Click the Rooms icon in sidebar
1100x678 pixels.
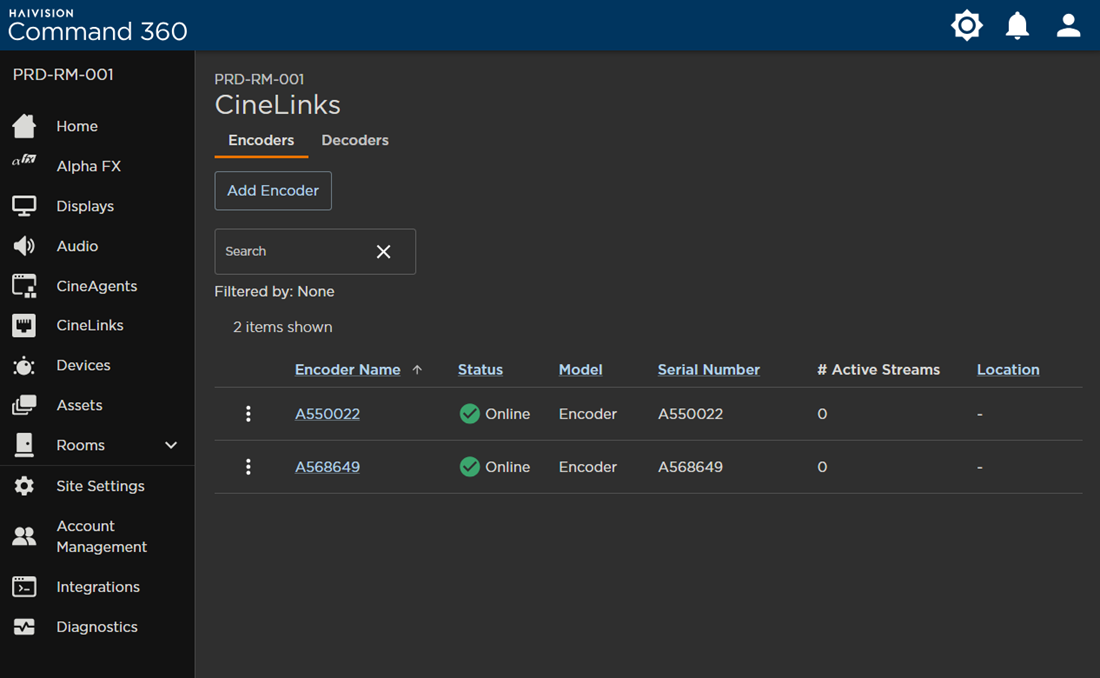tap(24, 445)
